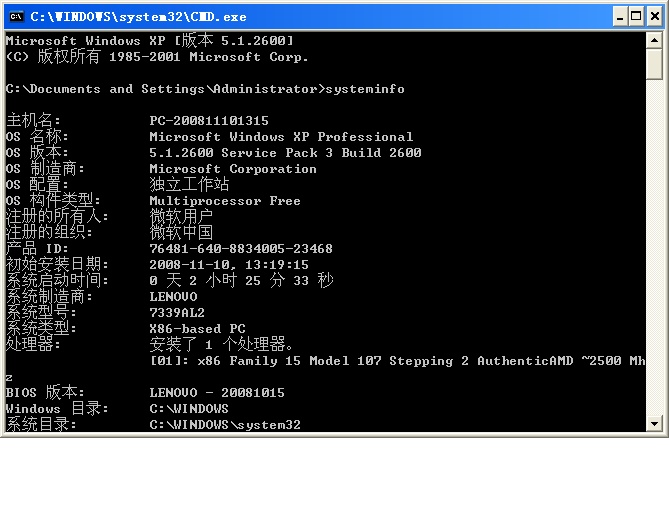Click the typed systeminfo command

364,89
